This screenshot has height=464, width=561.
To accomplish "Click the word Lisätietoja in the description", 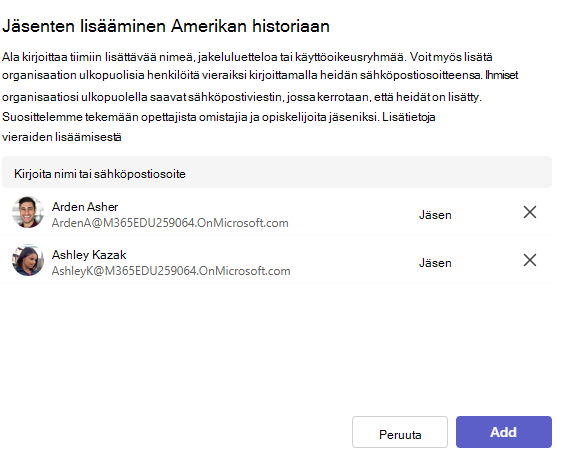I will click(x=409, y=117).
